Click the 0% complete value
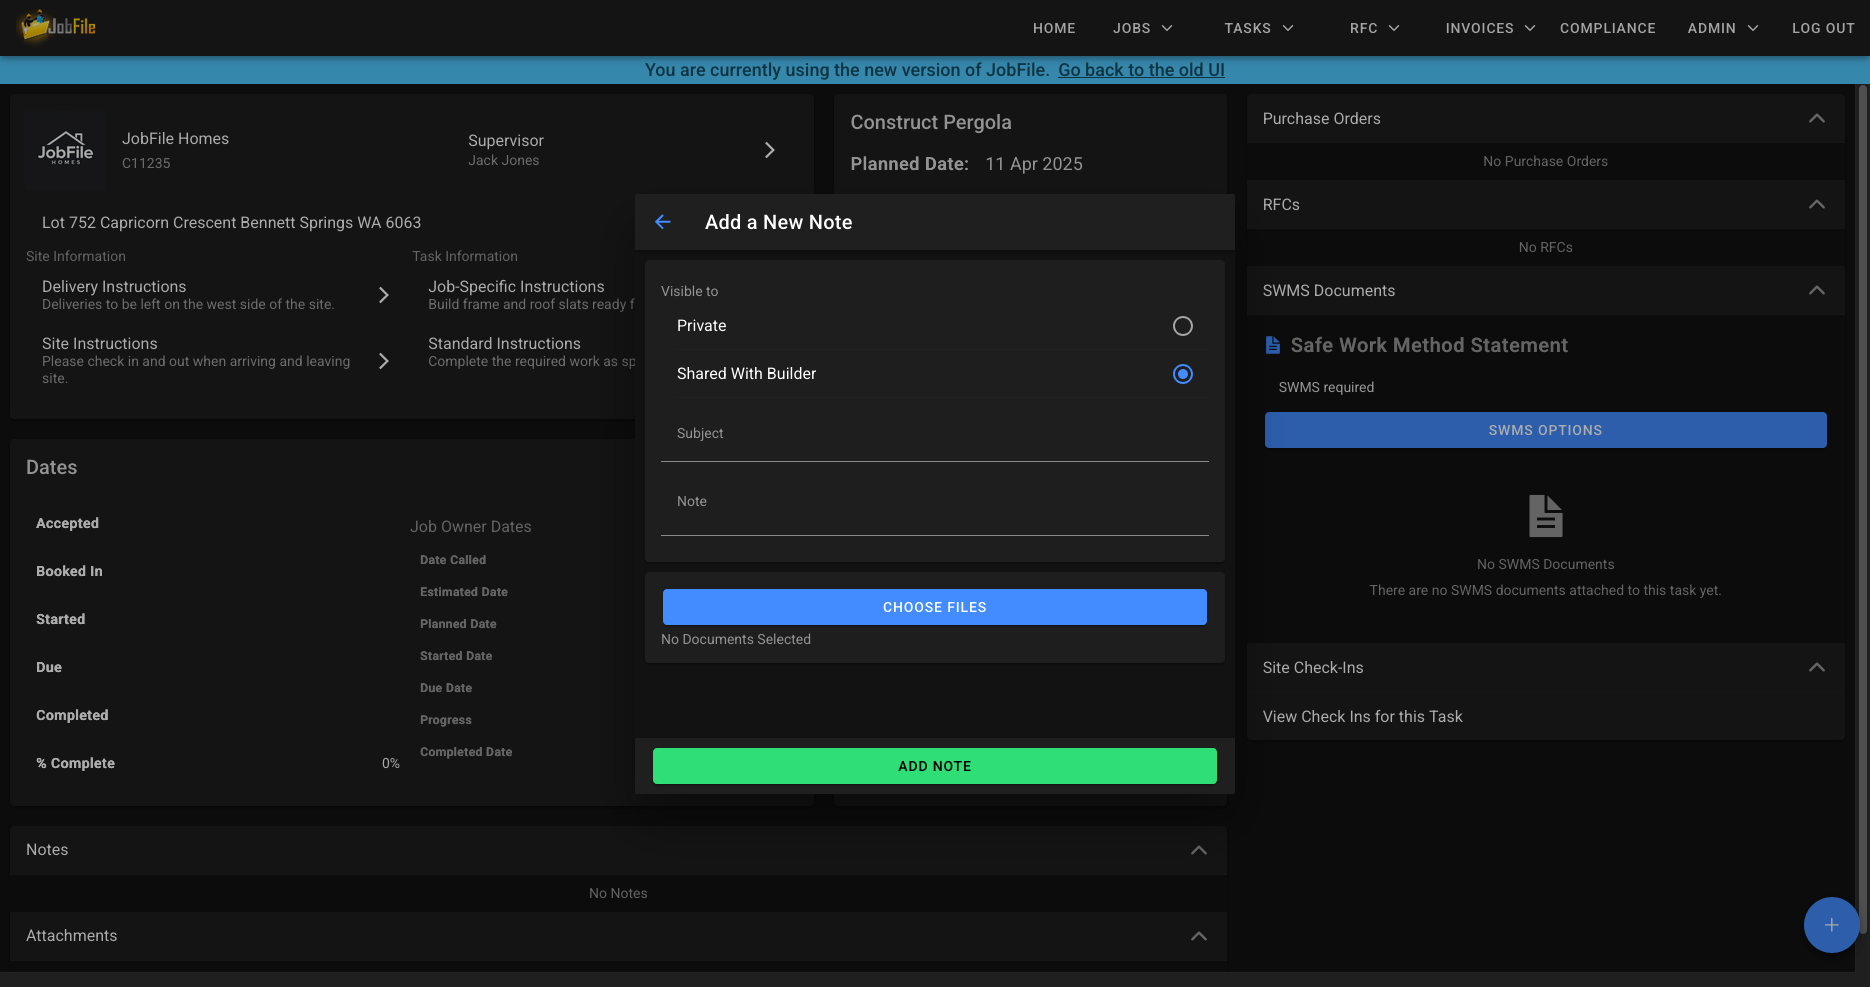Viewport: 1870px width, 987px height. (x=390, y=764)
